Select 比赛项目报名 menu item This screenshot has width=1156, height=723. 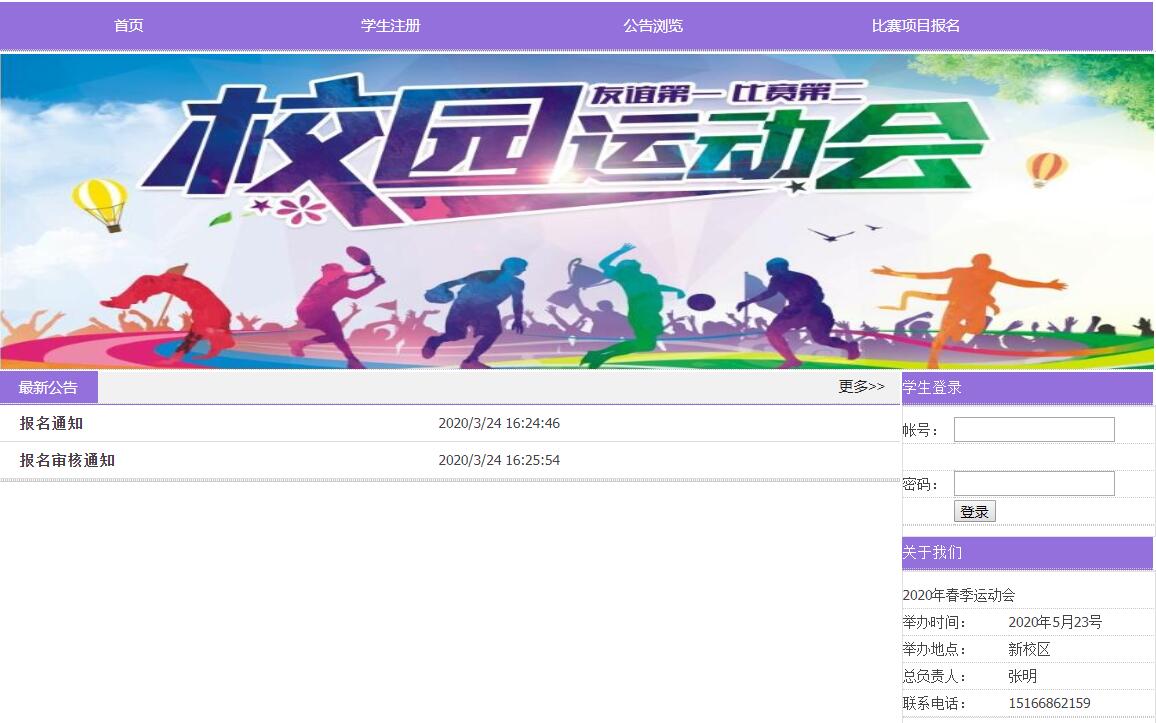pyautogui.click(x=916, y=26)
